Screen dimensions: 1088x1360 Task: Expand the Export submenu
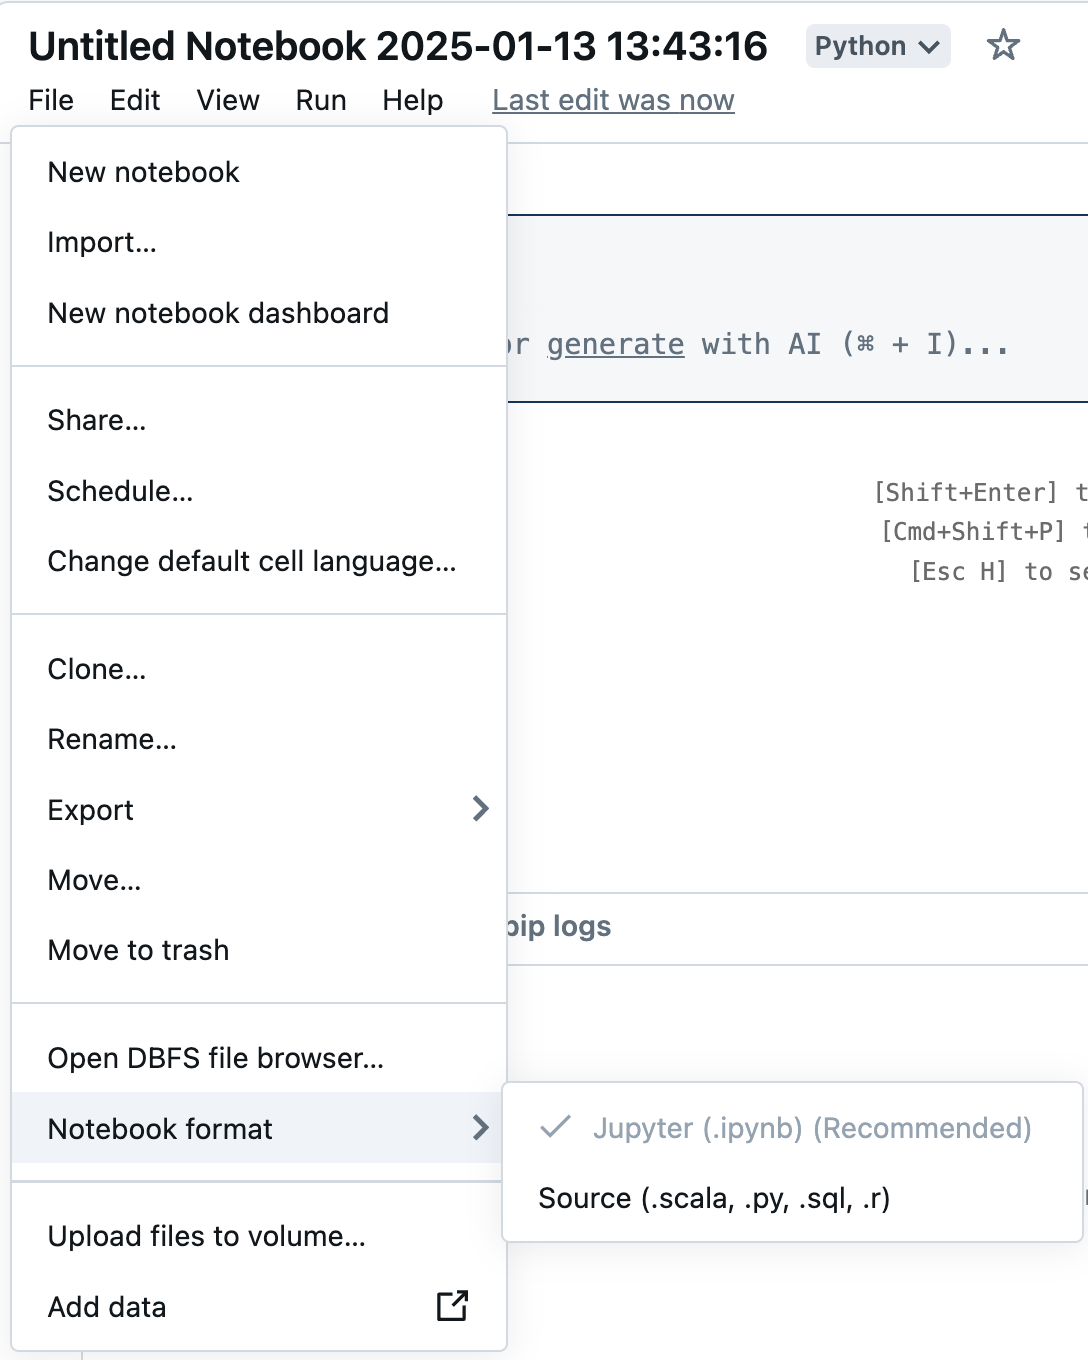[x=480, y=809]
